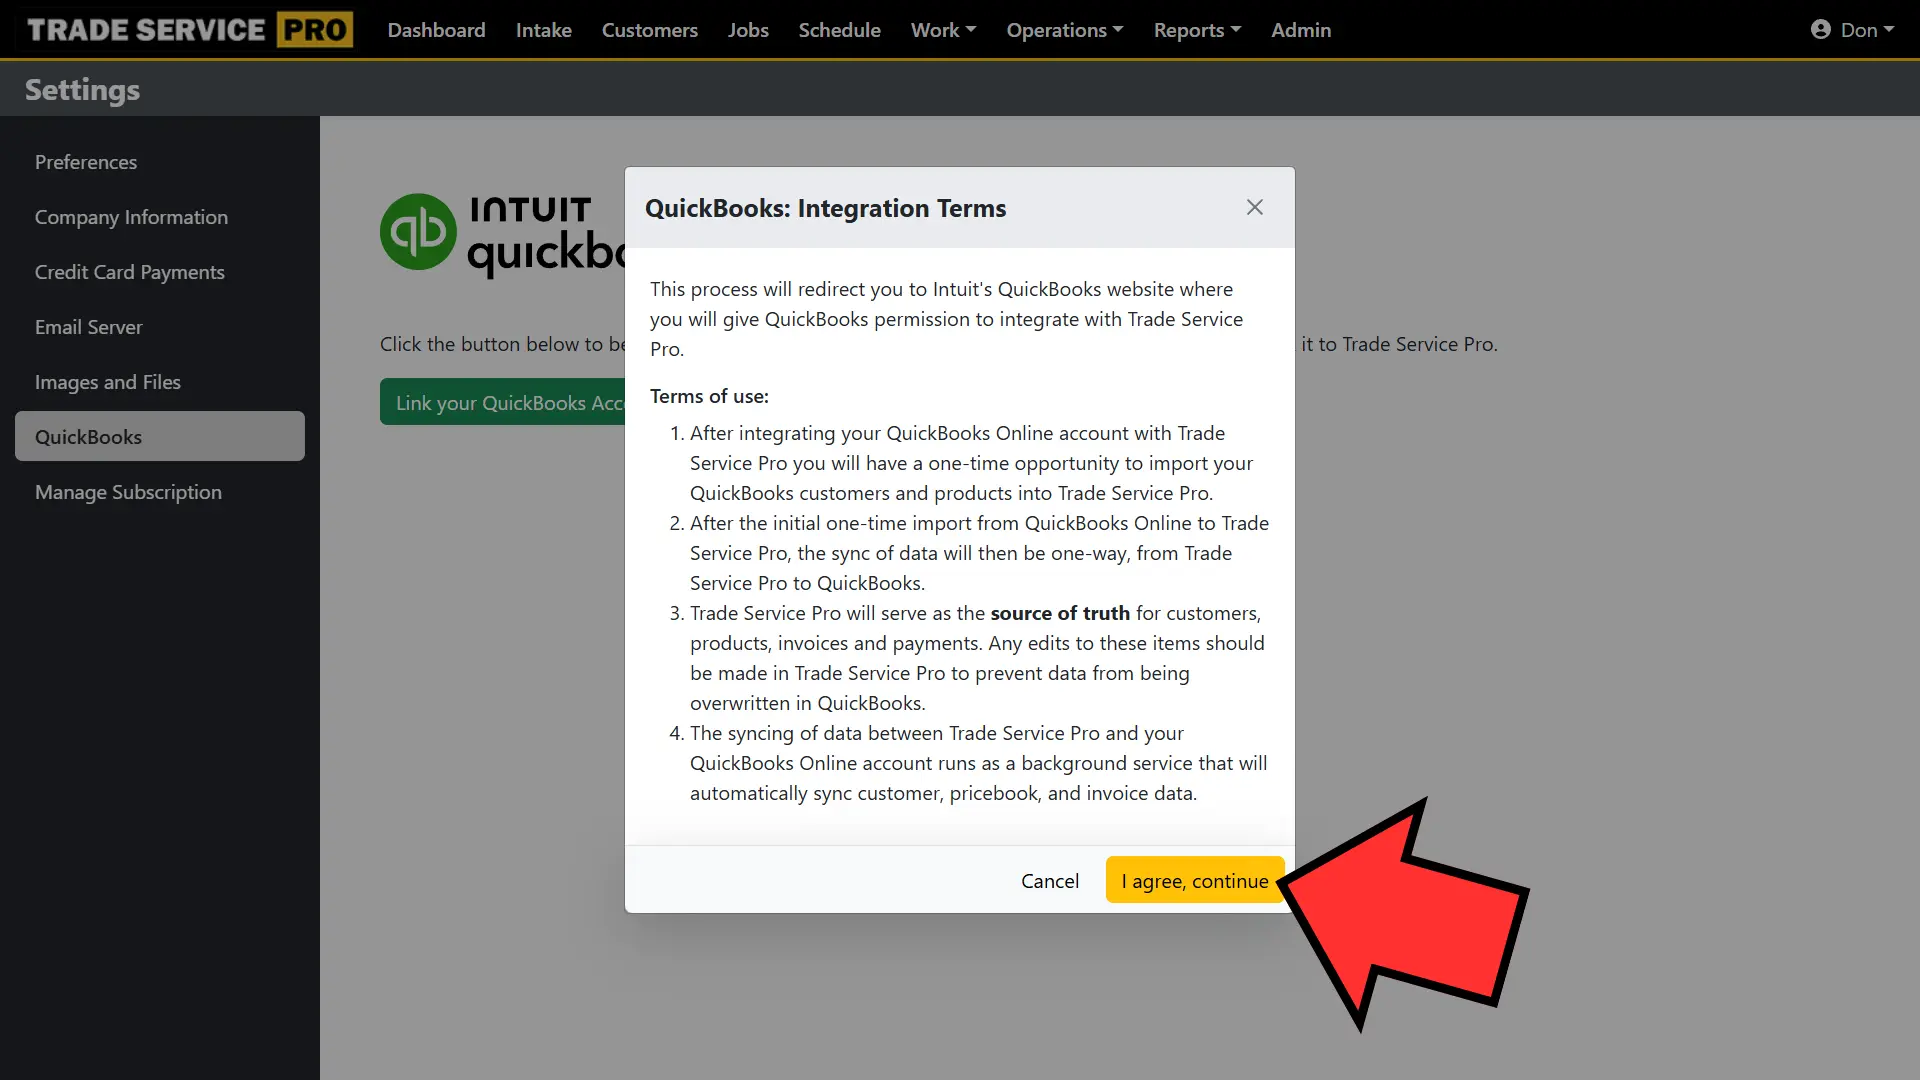Close the Integration Terms dialog

[x=1254, y=207]
